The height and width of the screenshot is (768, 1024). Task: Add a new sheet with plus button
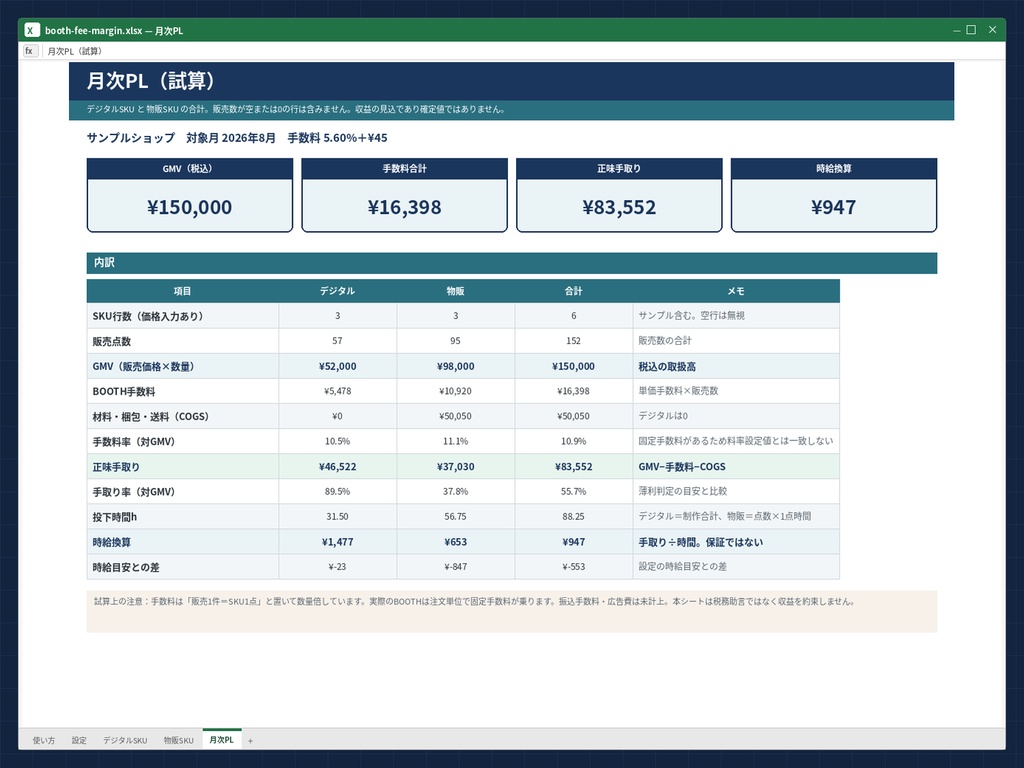pos(250,741)
